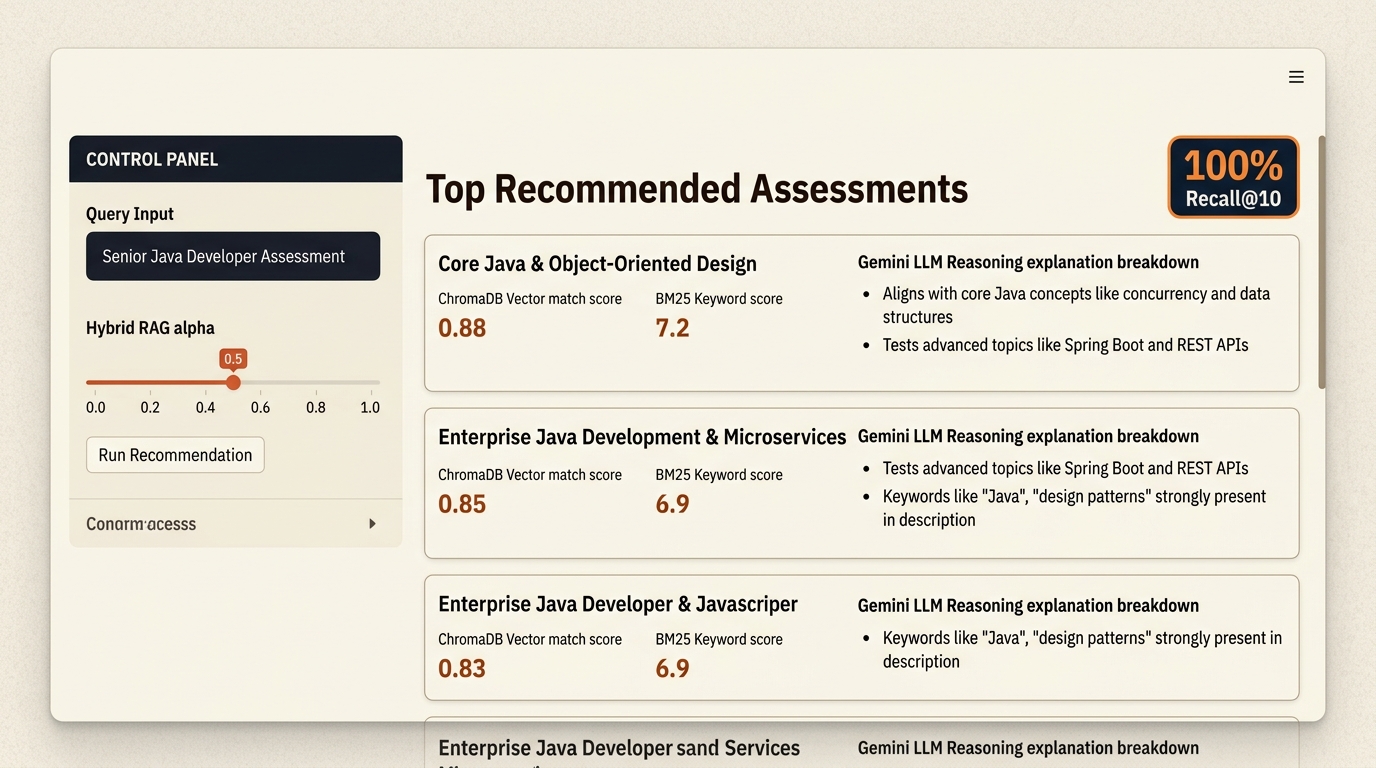Click the 0.0 slider tick label

pos(96,408)
